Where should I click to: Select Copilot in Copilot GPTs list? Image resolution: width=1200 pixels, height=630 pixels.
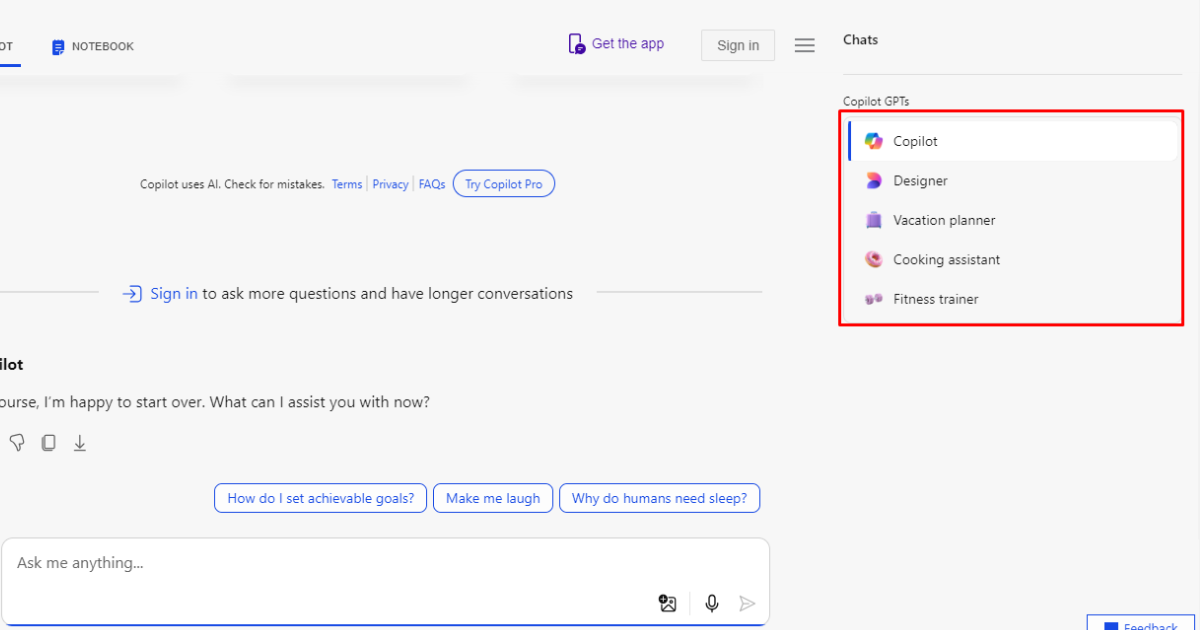click(1012, 141)
